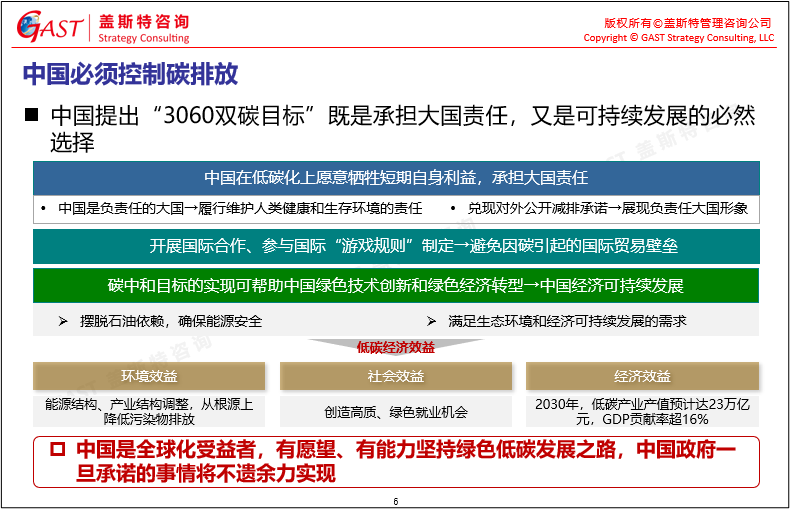Image resolution: width=790 pixels, height=509 pixels.
Task: Click the GAST logo in the header
Action: [x=47, y=27]
